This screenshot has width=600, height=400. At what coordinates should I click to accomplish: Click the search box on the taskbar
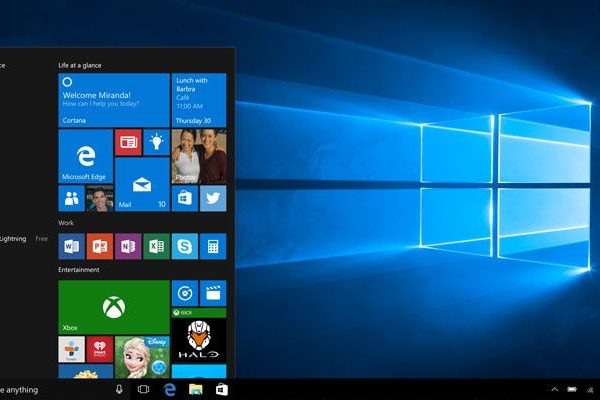click(x=50, y=389)
